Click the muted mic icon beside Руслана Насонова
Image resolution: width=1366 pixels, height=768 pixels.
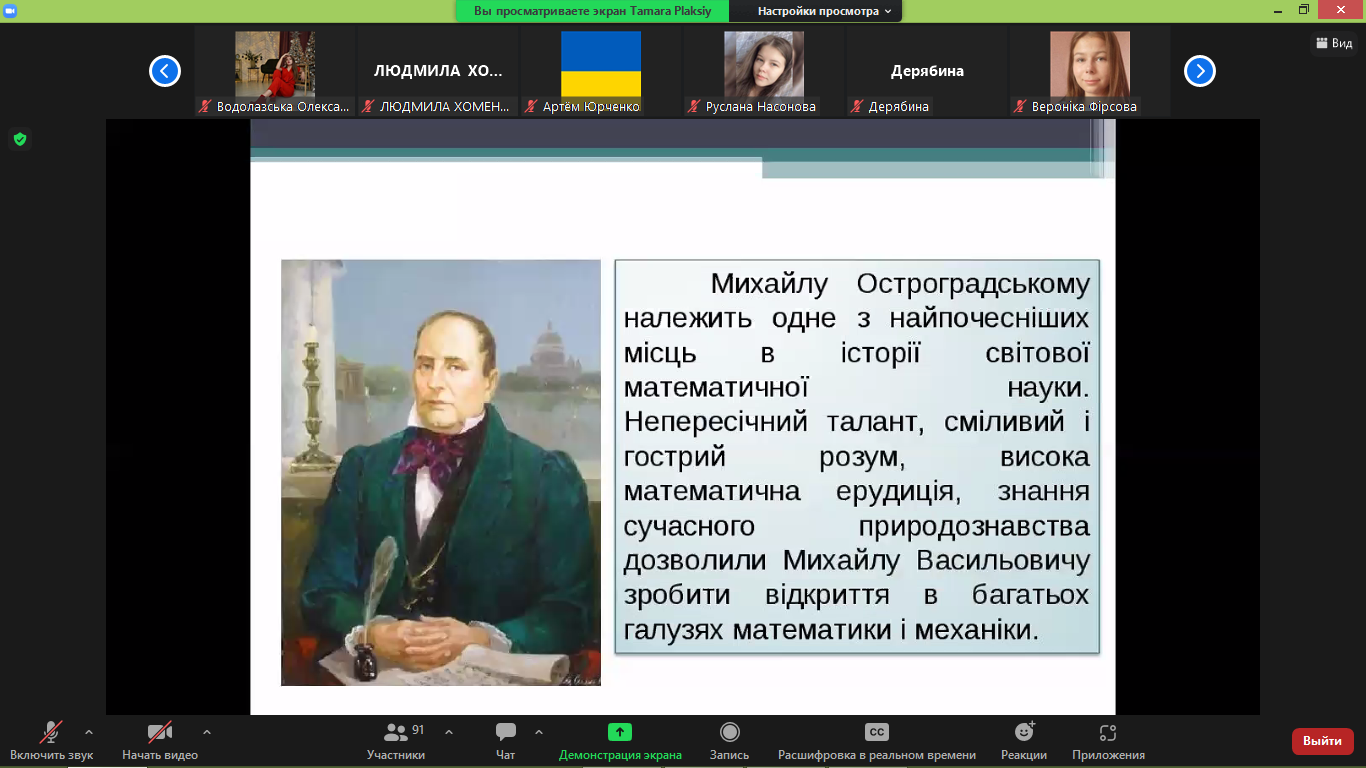pyautogui.click(x=695, y=106)
